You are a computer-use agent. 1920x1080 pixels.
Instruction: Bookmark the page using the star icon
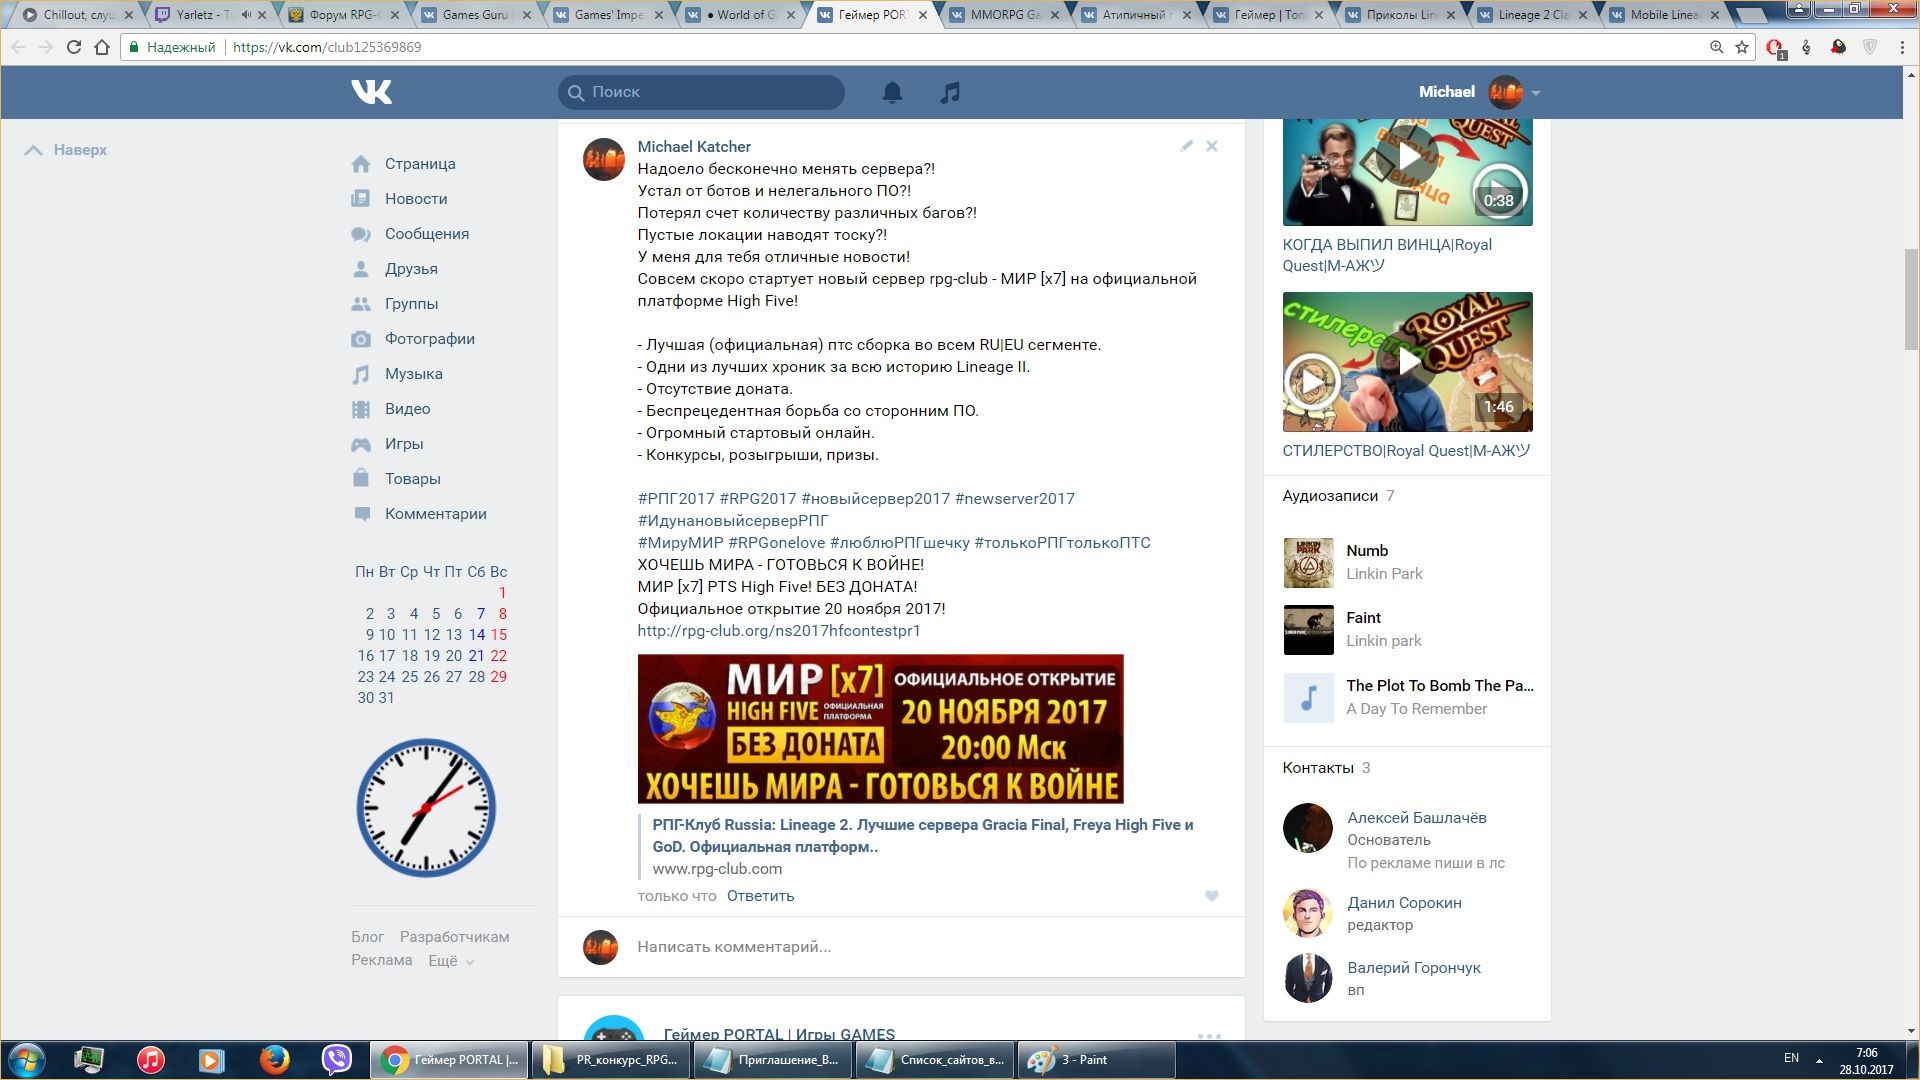coord(1742,47)
